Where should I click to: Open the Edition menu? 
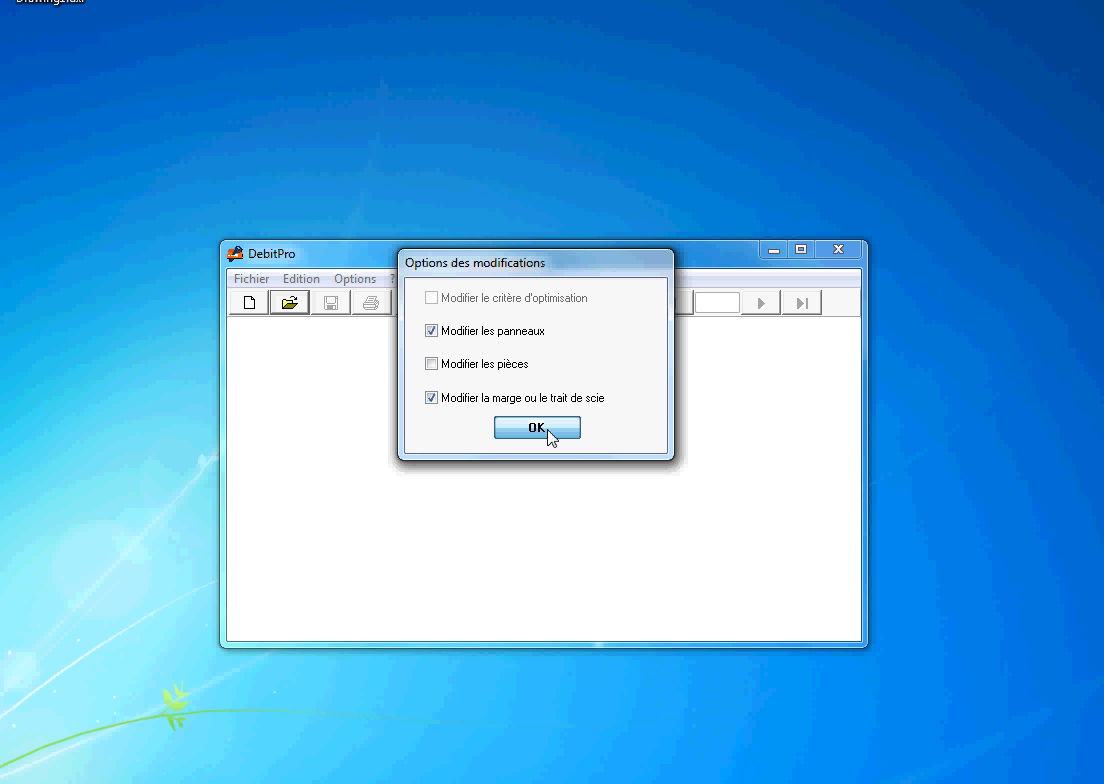click(x=301, y=279)
